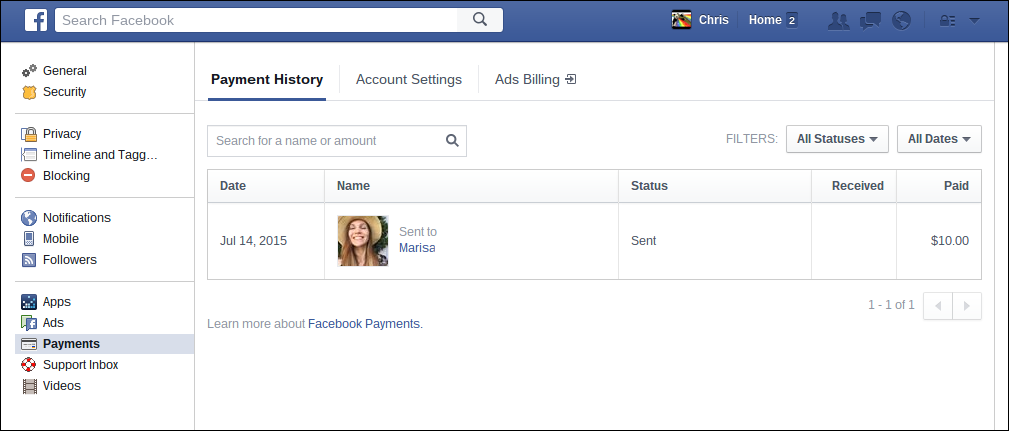Switch to the Account Settings tab
Screen dimensions: 1009x431
(x=409, y=80)
